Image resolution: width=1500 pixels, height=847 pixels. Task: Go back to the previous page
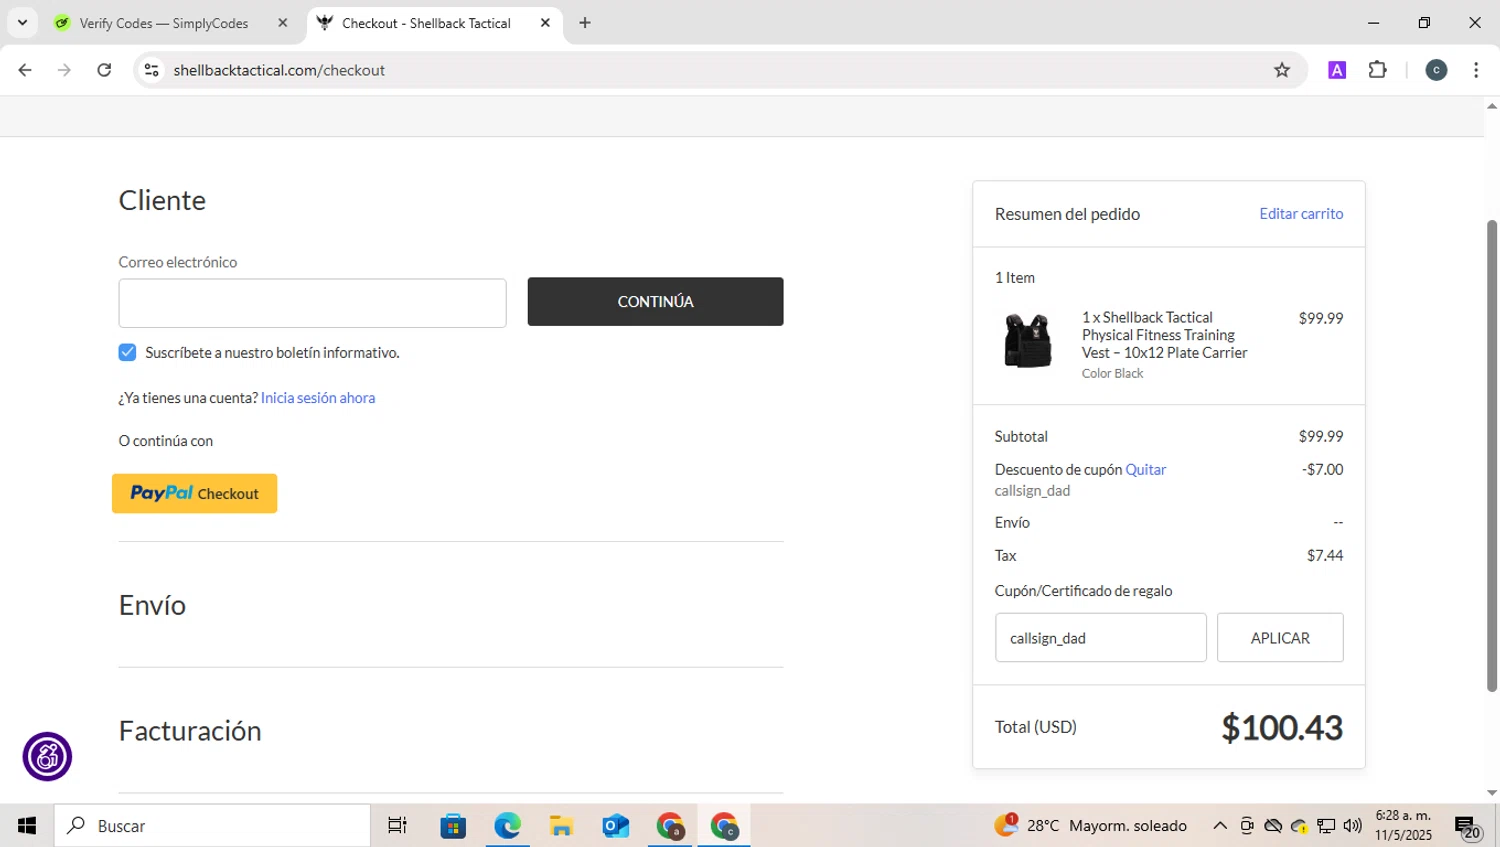pos(25,70)
